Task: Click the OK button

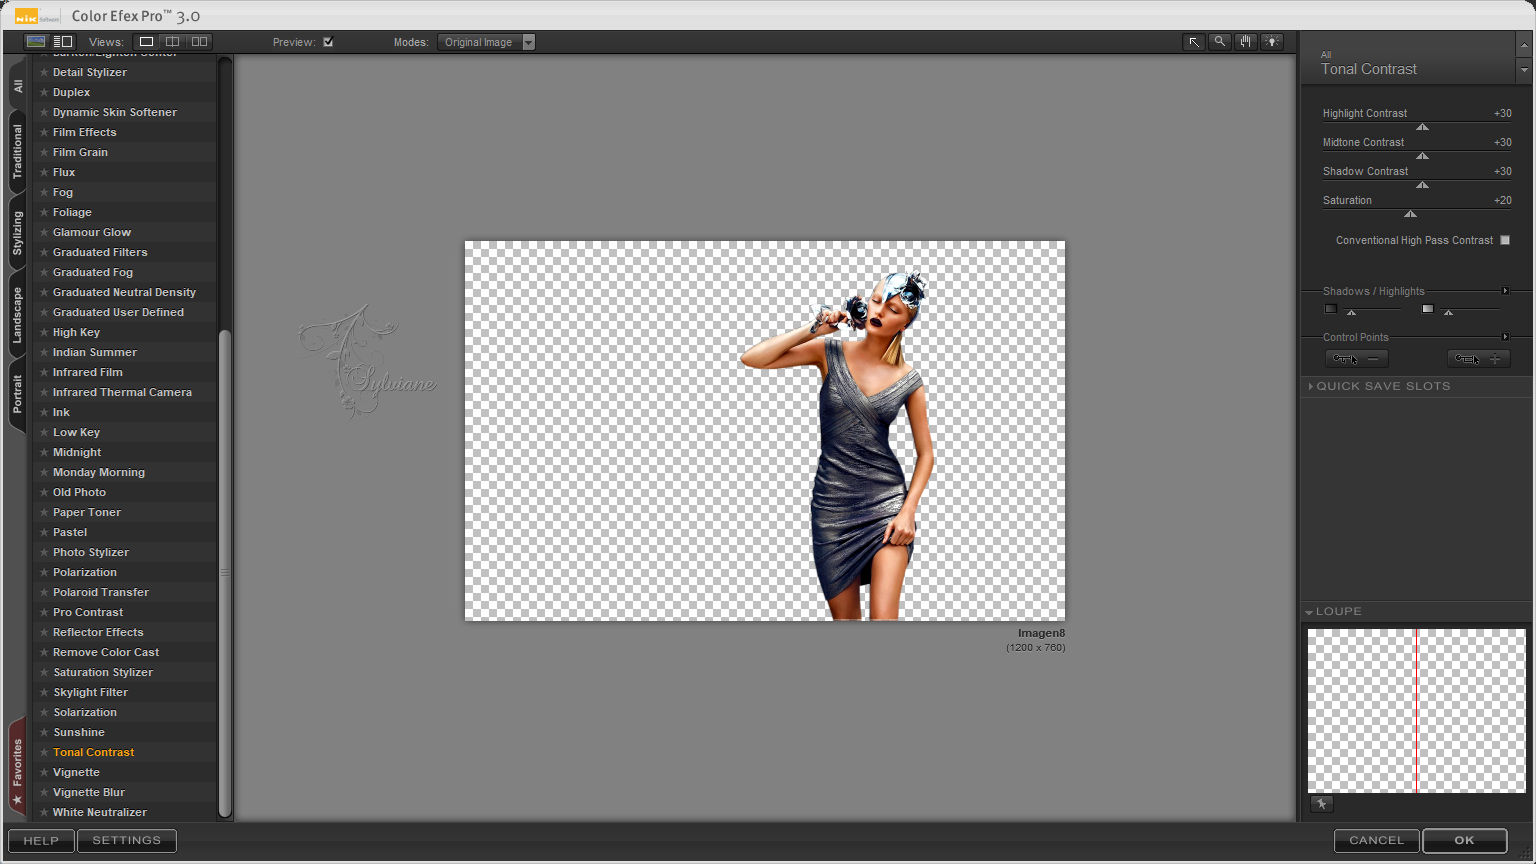Action: tap(1465, 841)
